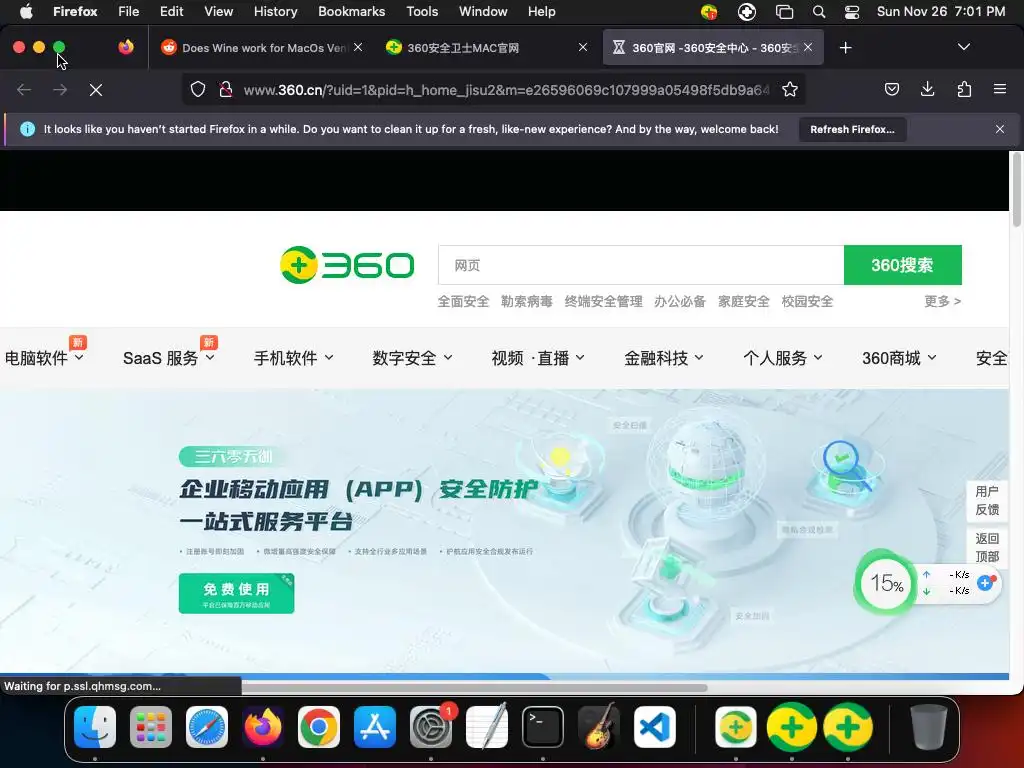
Task: Click 更多 > link
Action: (x=942, y=301)
